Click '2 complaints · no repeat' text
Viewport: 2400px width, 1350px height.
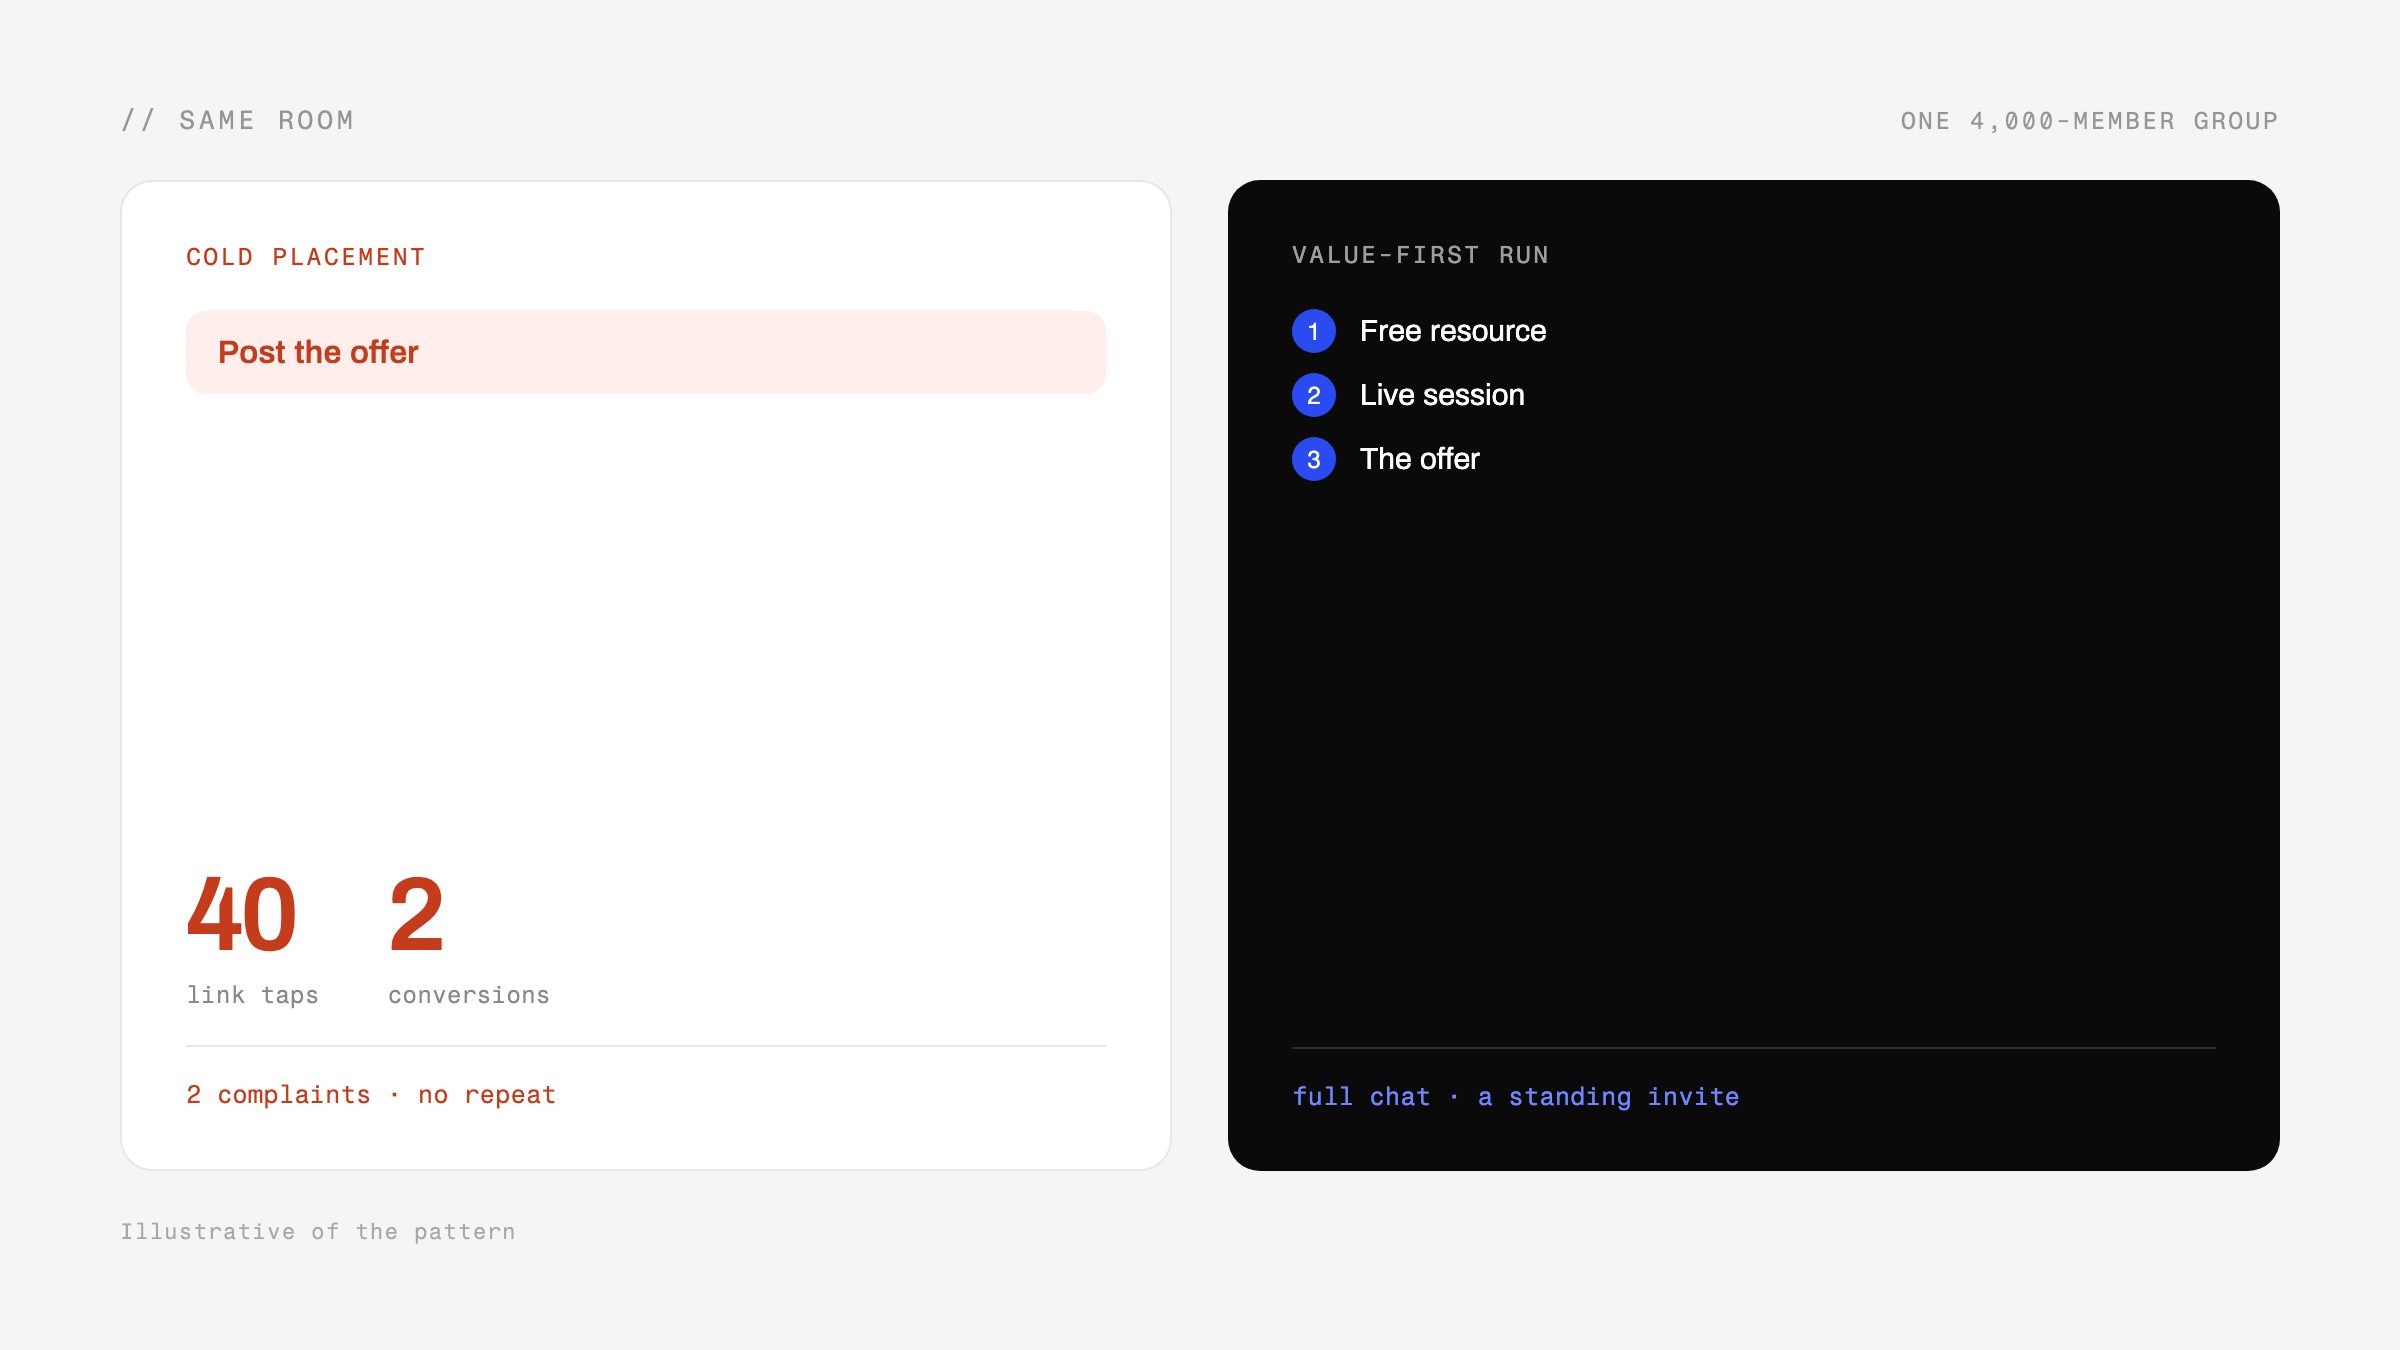(371, 1095)
